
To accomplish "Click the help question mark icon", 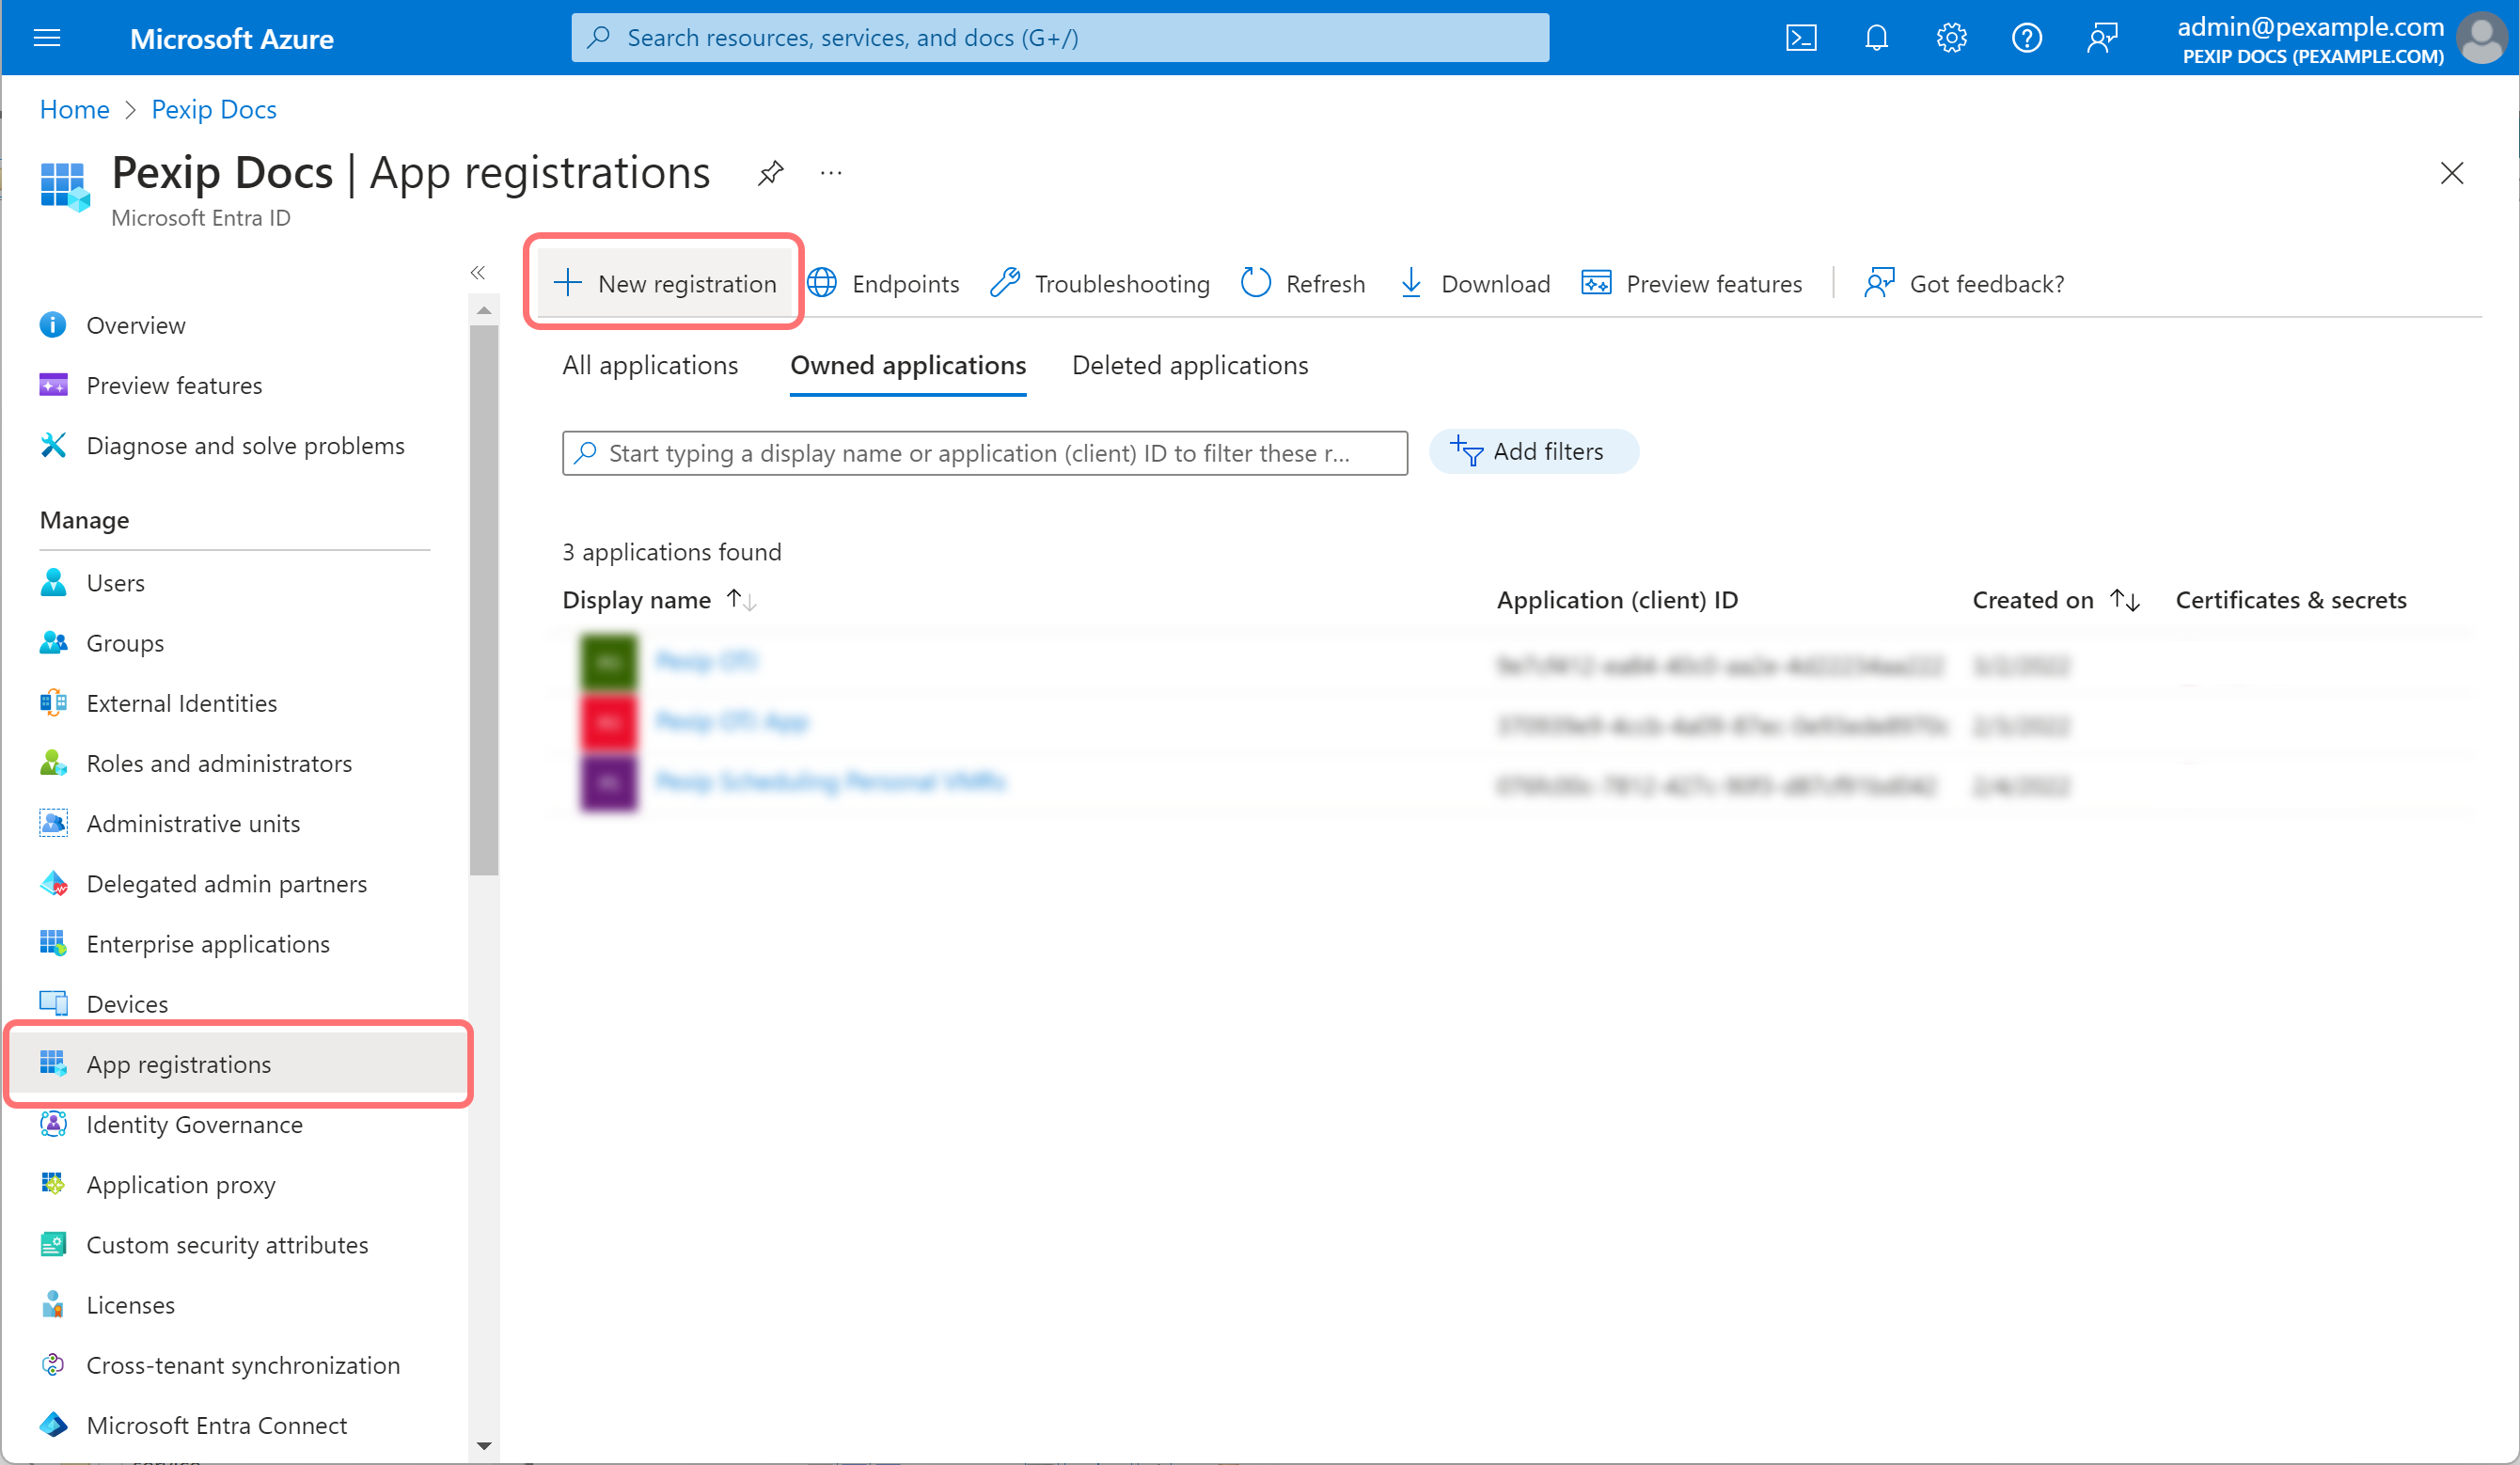I will 2026,38.
